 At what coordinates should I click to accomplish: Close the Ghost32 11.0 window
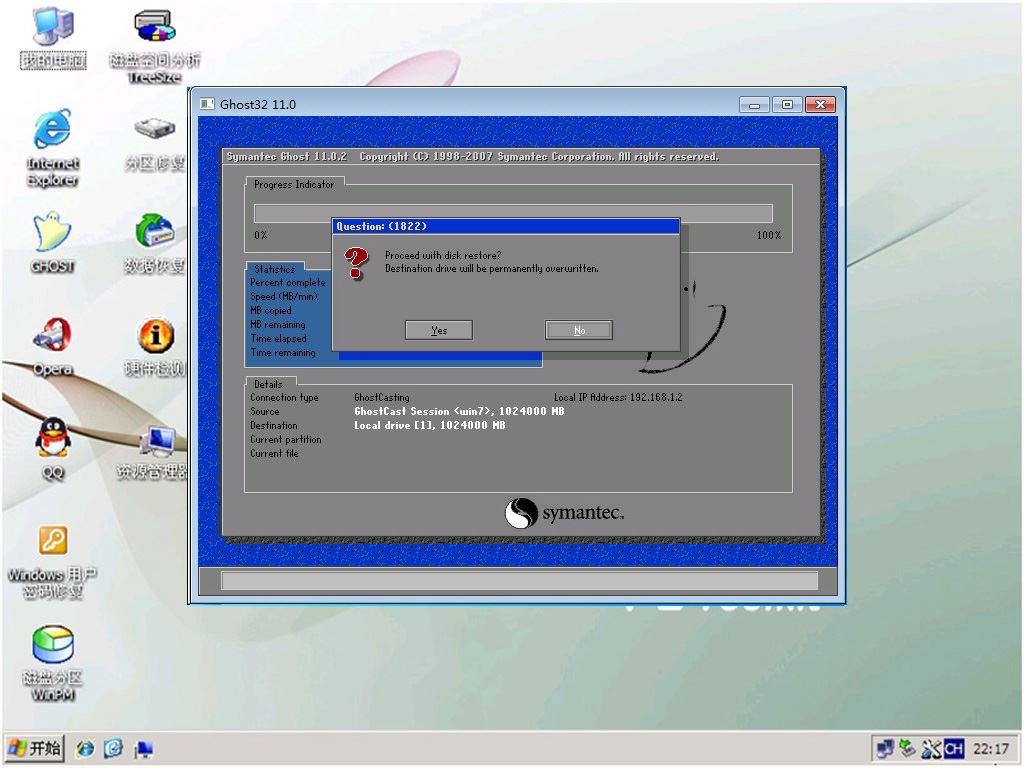click(821, 104)
